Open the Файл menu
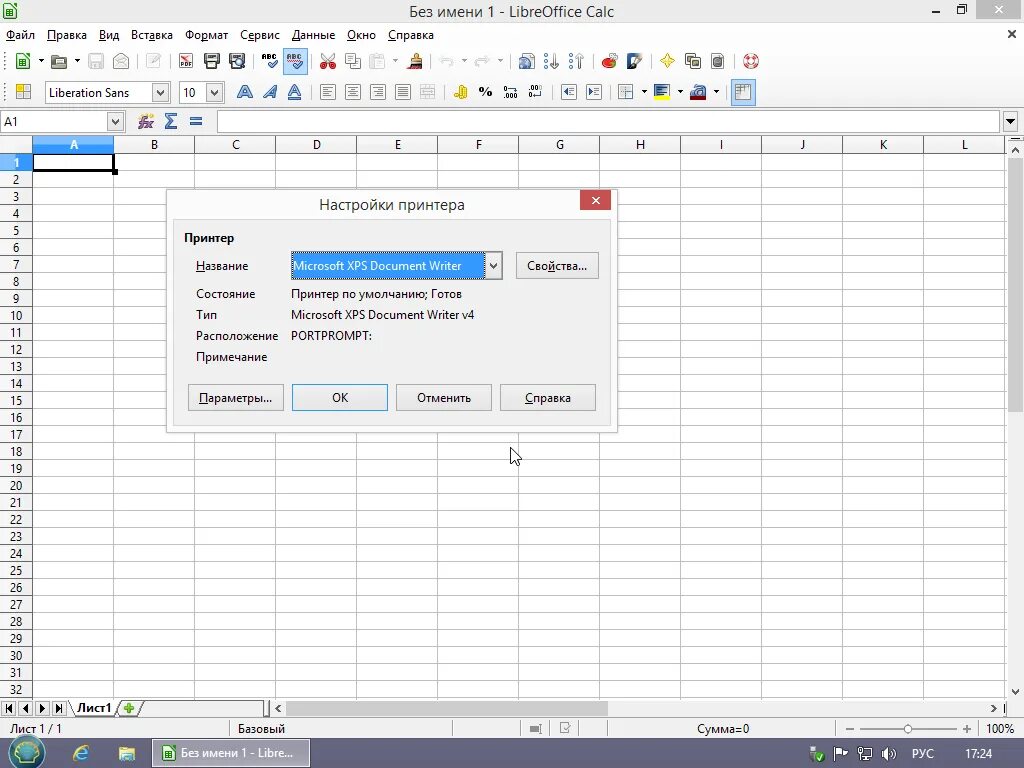 tap(20, 35)
